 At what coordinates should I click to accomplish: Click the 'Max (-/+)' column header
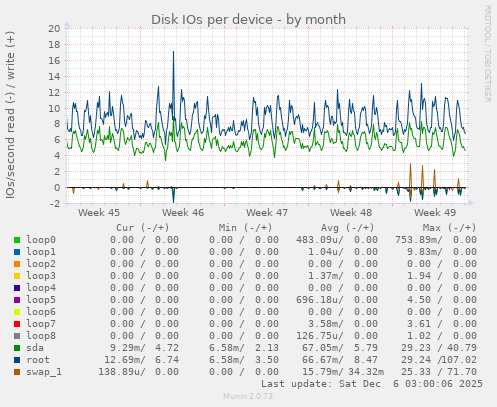[449, 228]
